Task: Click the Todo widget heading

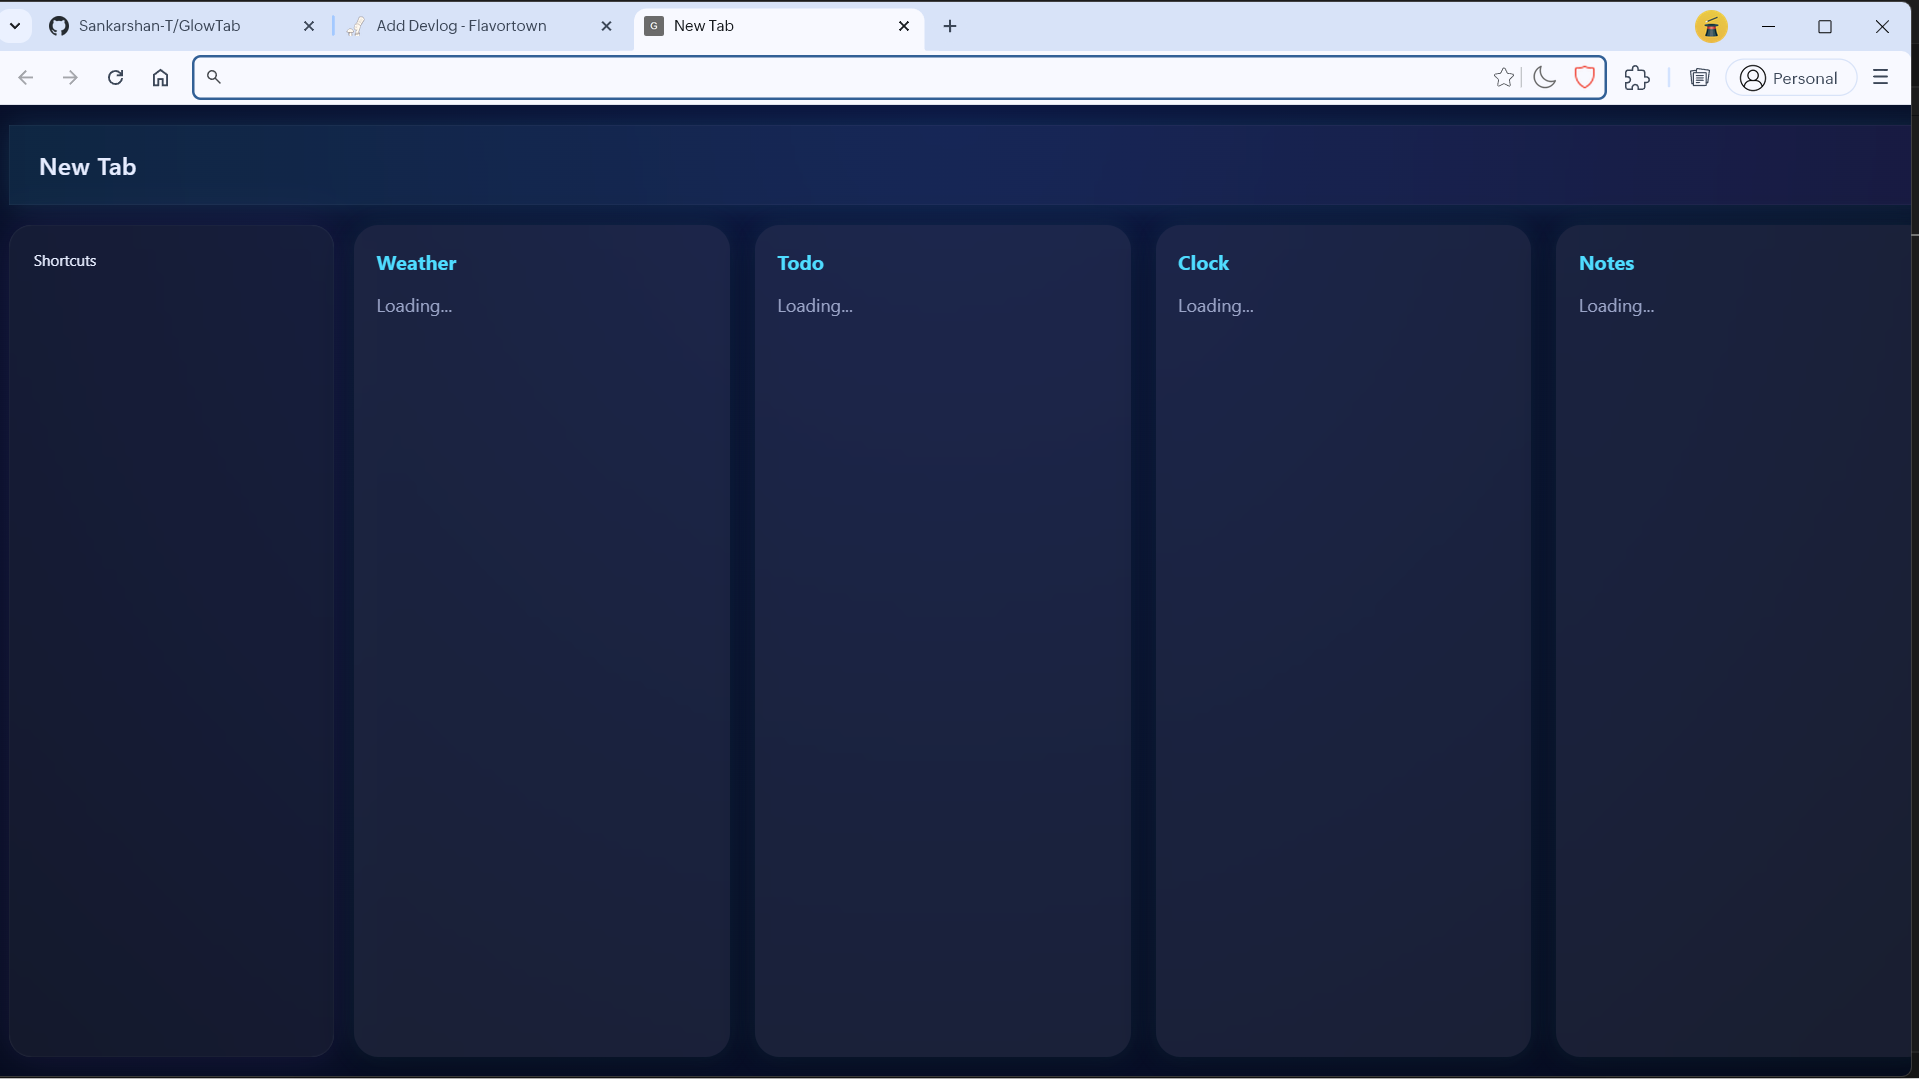Action: (800, 263)
